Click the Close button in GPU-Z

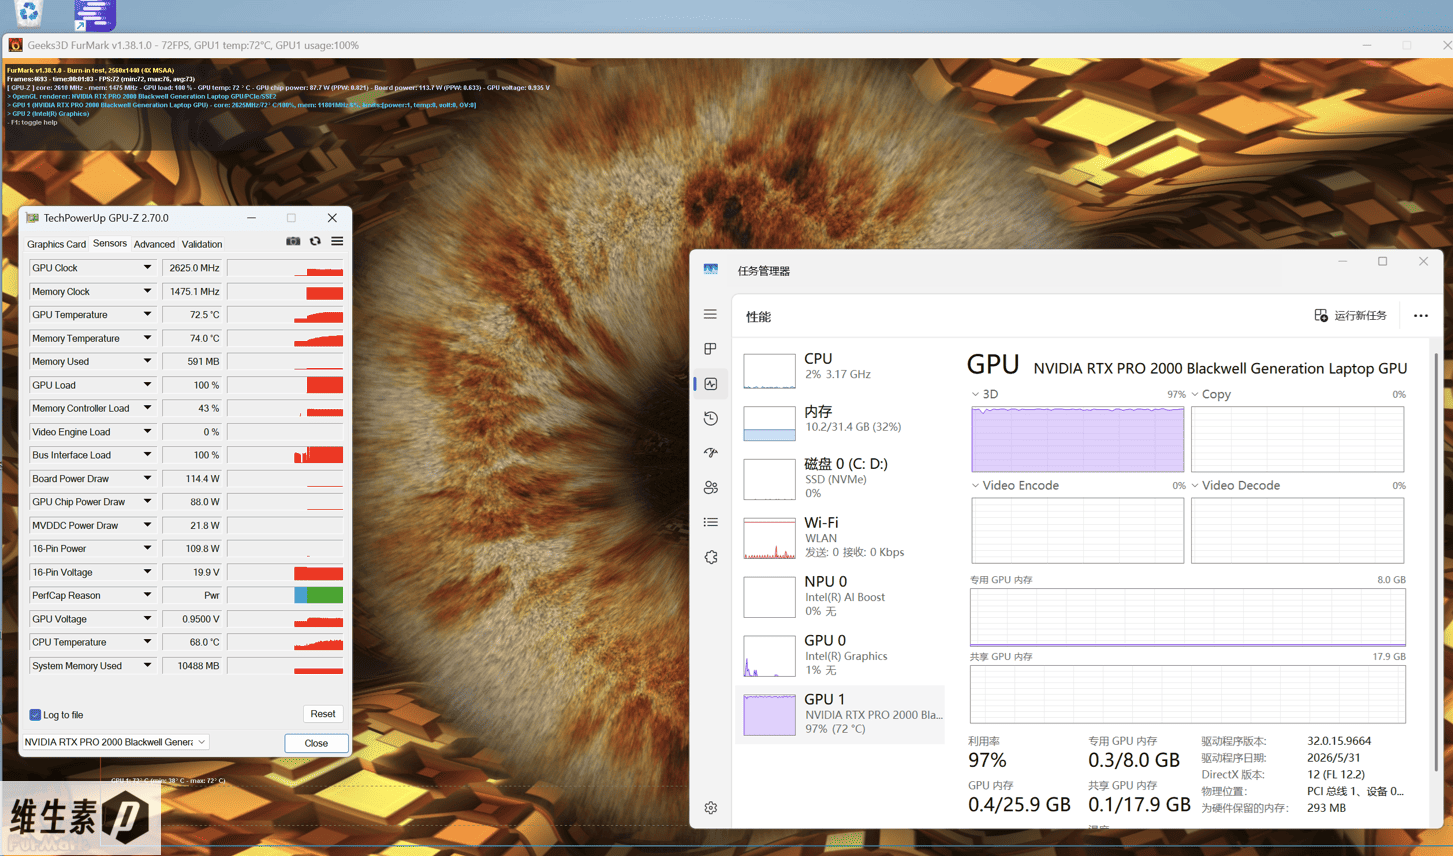(x=316, y=743)
